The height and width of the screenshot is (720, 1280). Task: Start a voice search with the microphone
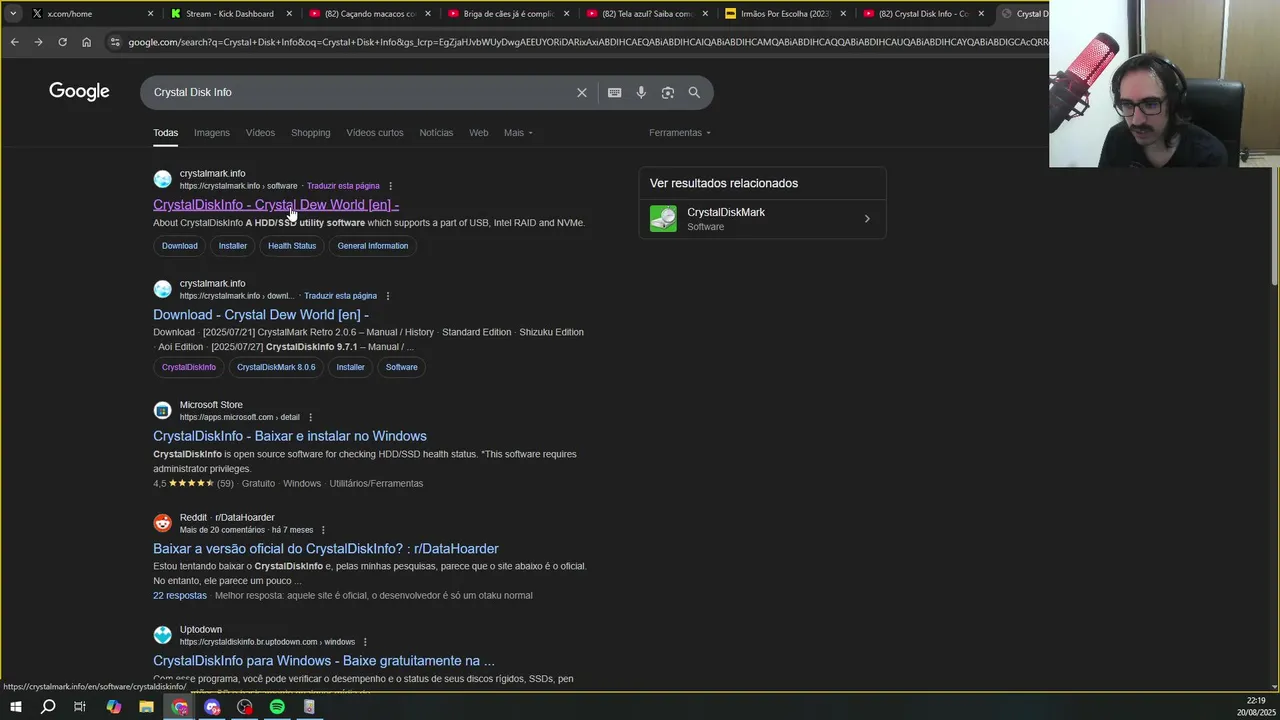click(641, 92)
